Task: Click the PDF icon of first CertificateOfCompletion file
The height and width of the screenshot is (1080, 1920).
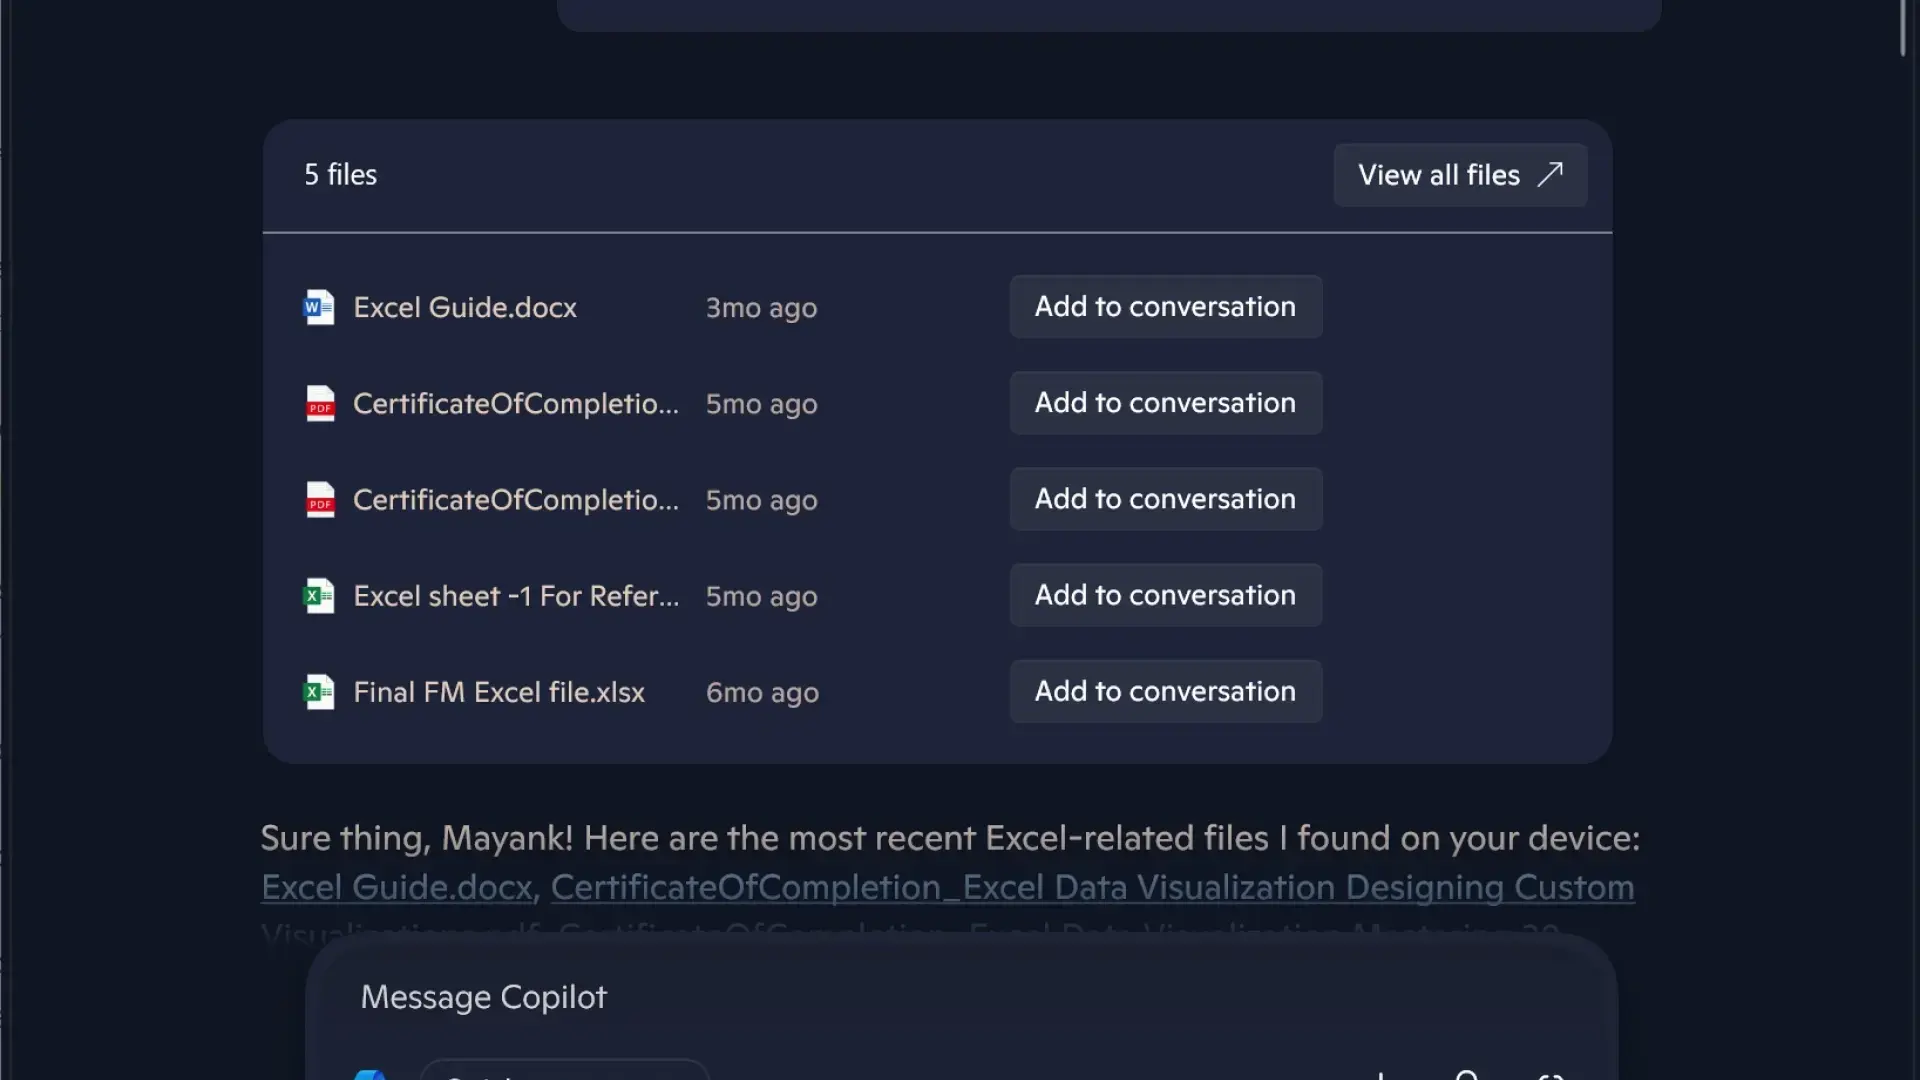Action: [x=318, y=403]
